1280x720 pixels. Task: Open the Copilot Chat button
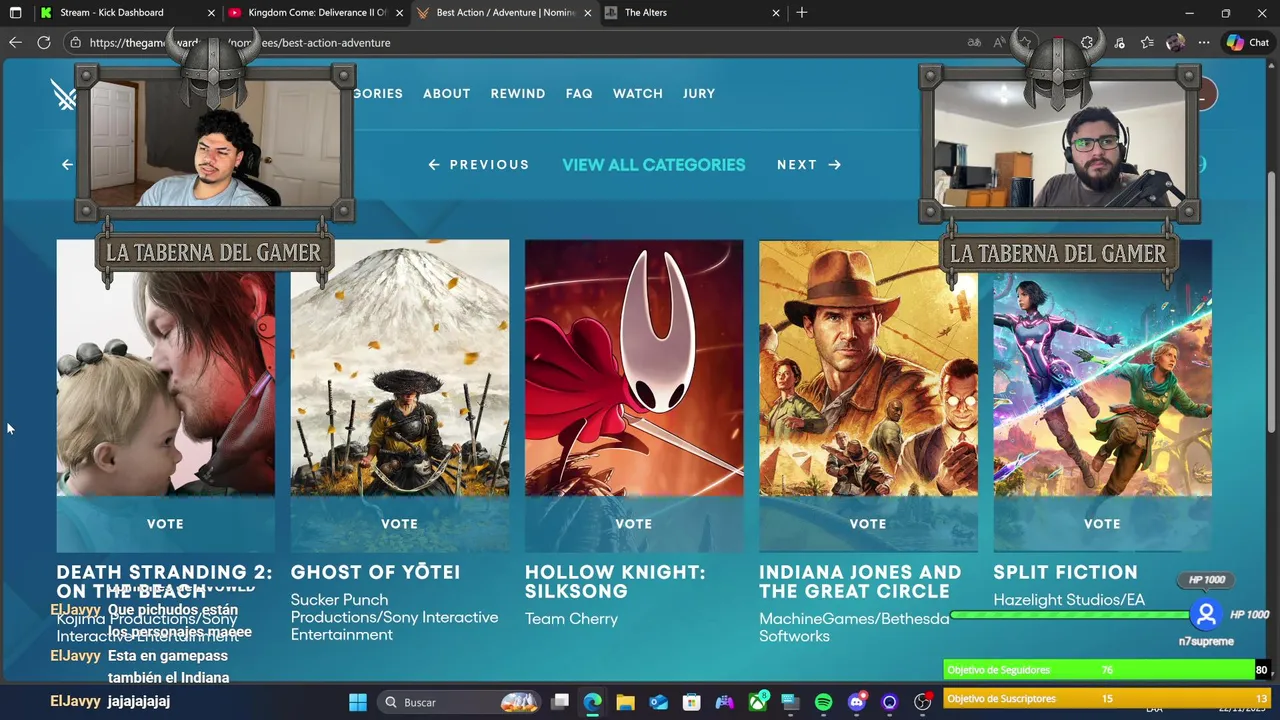click(x=1248, y=42)
